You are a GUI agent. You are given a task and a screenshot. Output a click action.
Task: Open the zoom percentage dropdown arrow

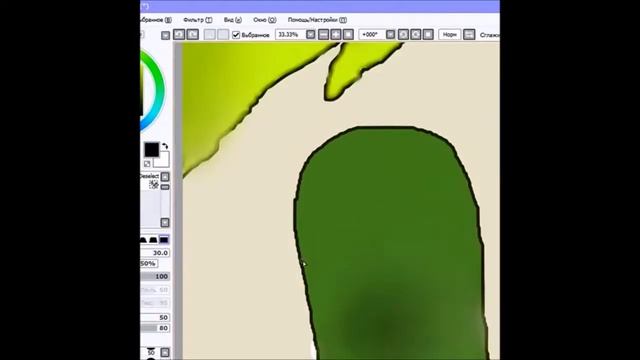(x=310, y=35)
